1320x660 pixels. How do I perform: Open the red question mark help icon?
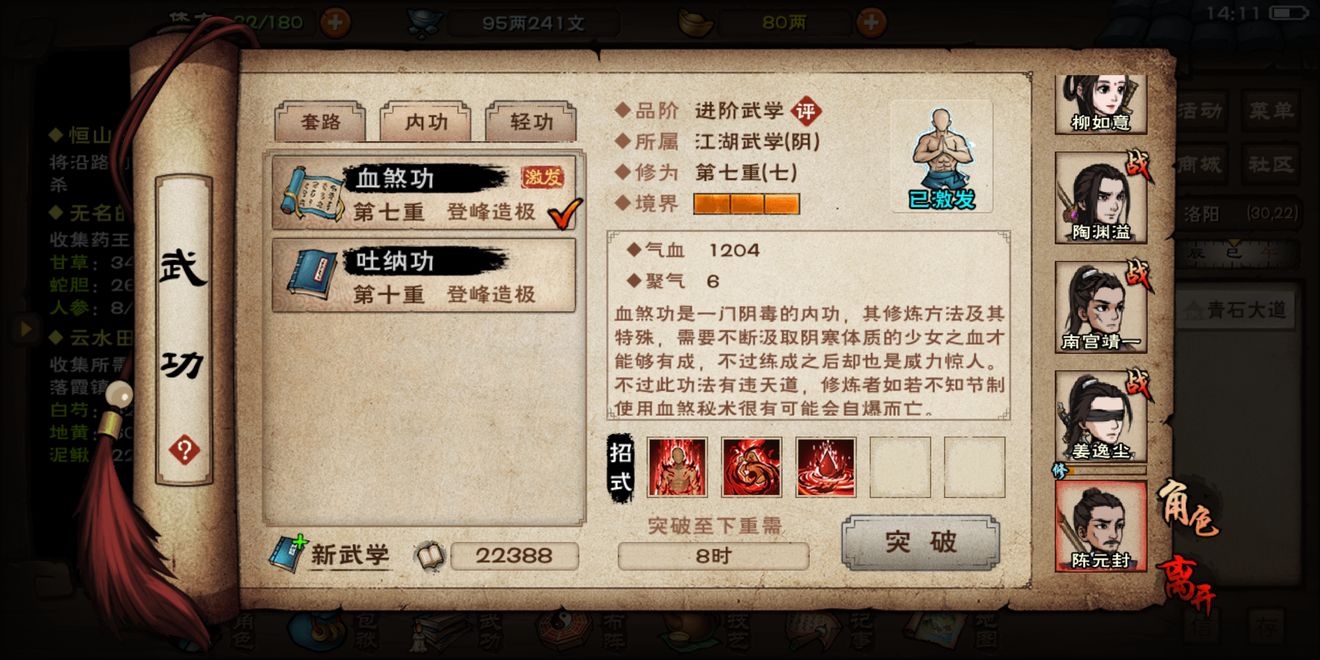[184, 450]
